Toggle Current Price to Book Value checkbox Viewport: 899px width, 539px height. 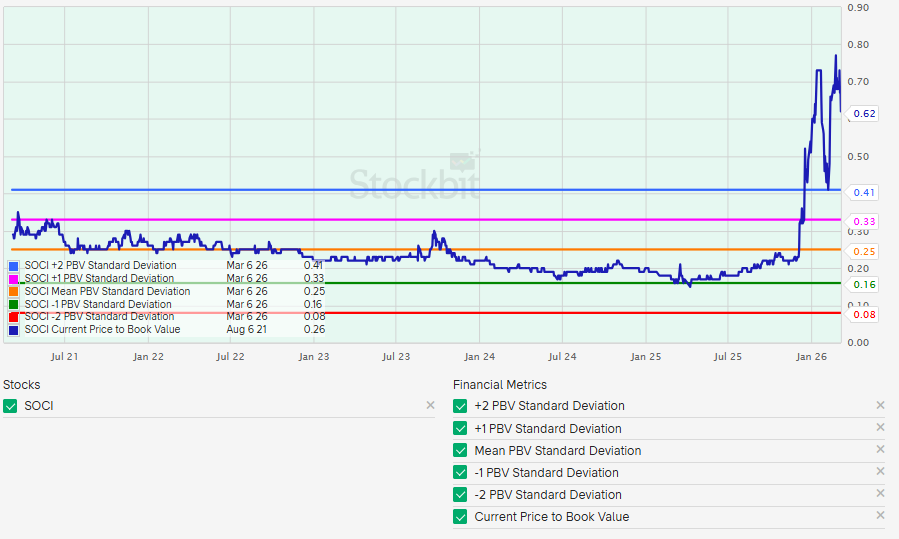460,516
